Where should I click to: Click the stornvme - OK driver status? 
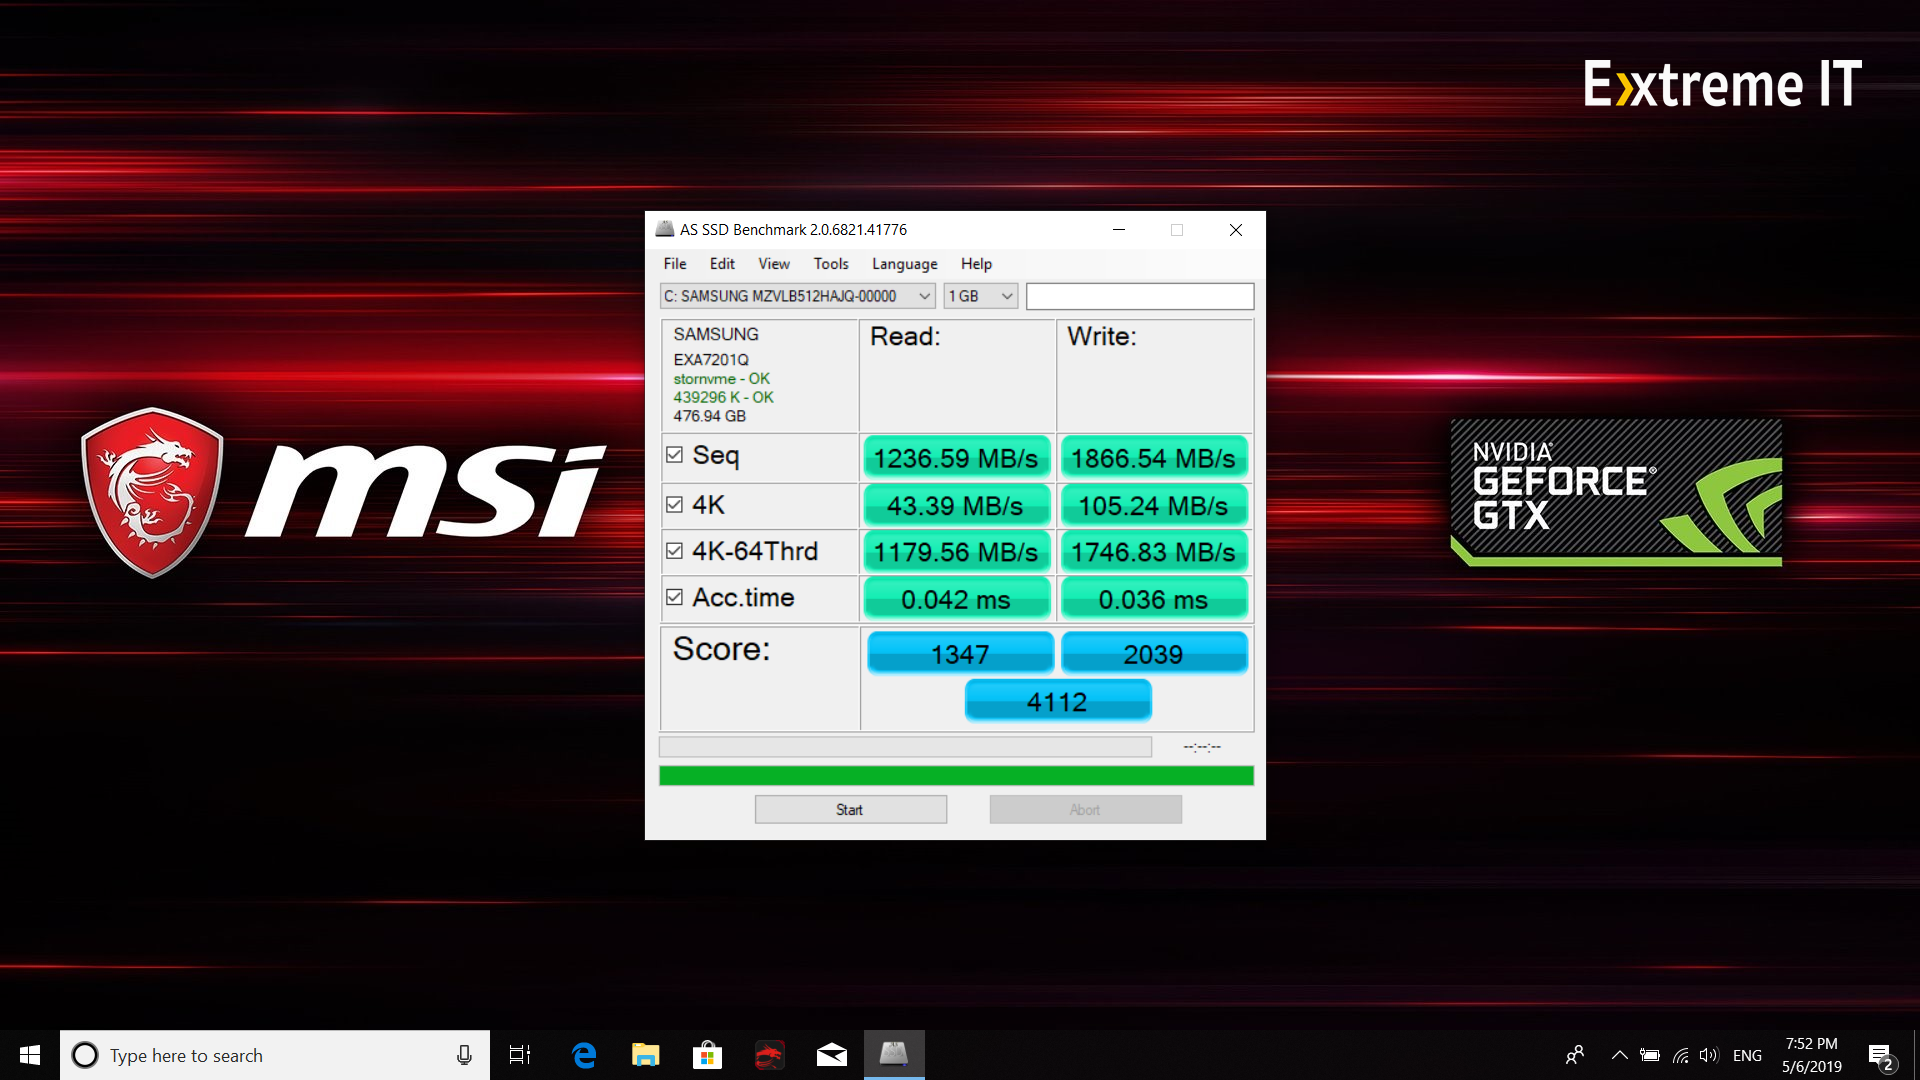[x=721, y=379]
